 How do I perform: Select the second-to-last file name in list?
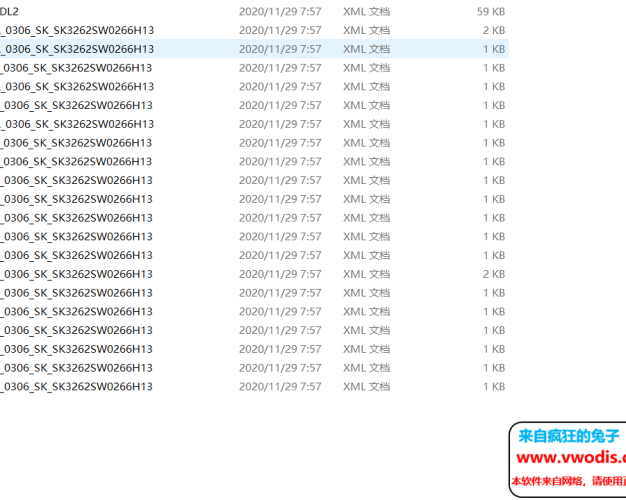(x=77, y=367)
